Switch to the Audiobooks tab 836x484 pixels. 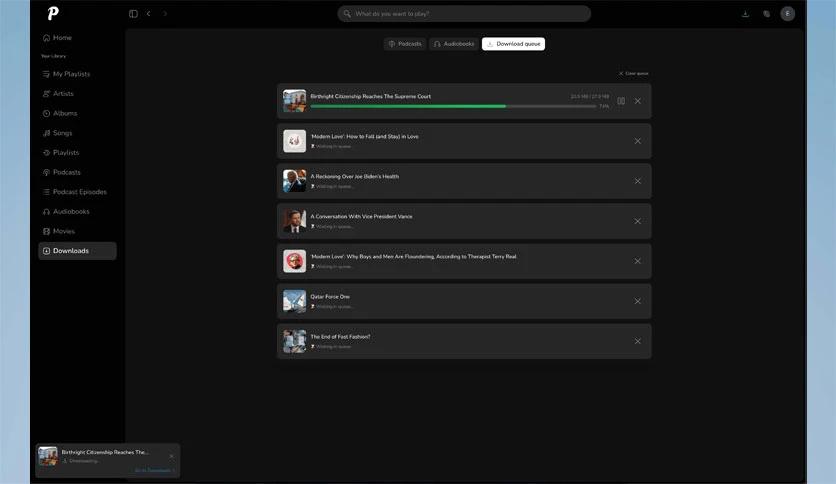454,44
